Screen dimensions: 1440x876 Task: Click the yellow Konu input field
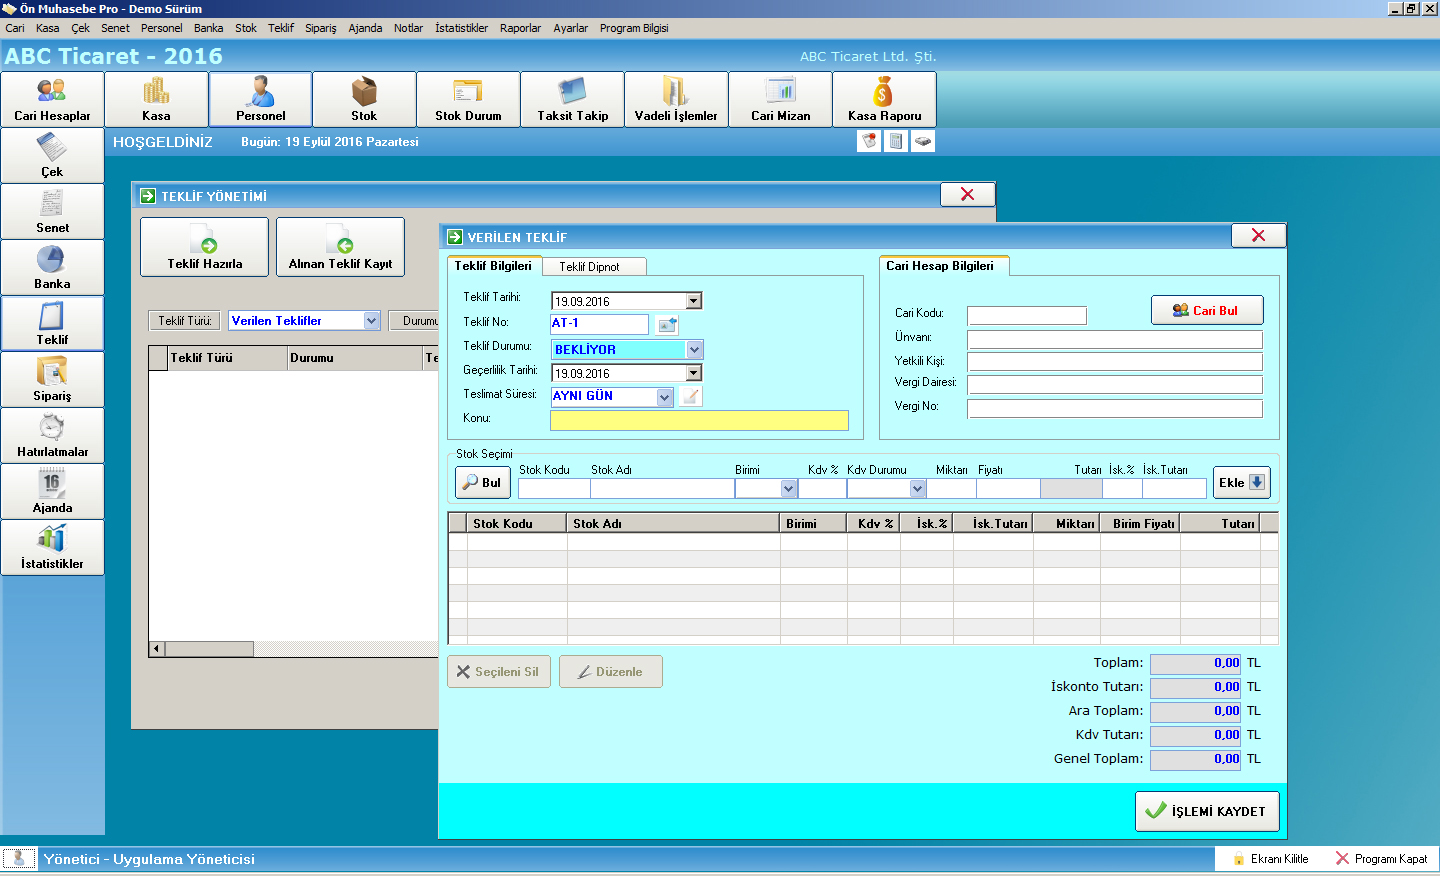point(699,420)
